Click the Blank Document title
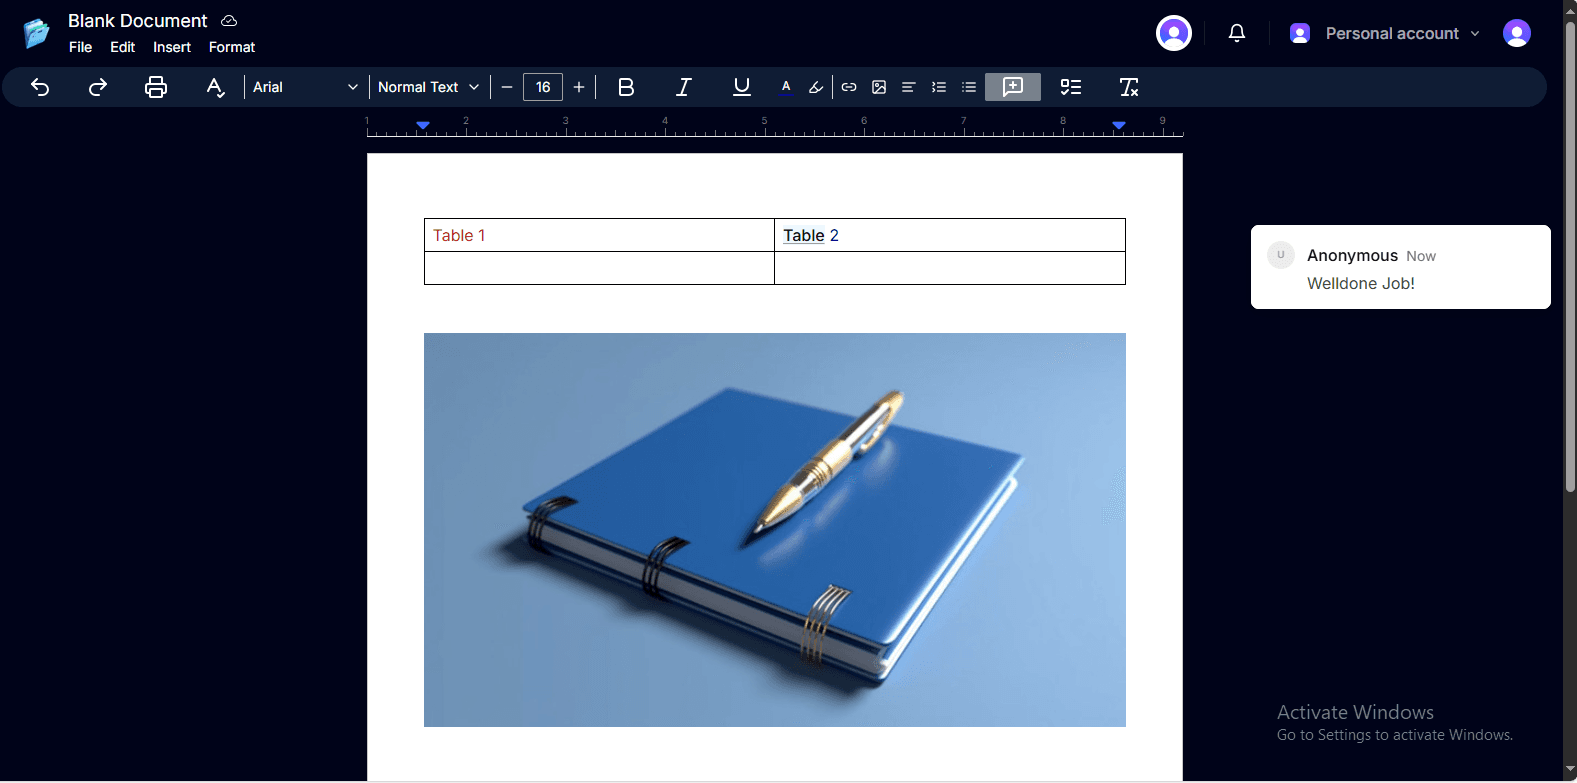1577x783 pixels. 138,21
